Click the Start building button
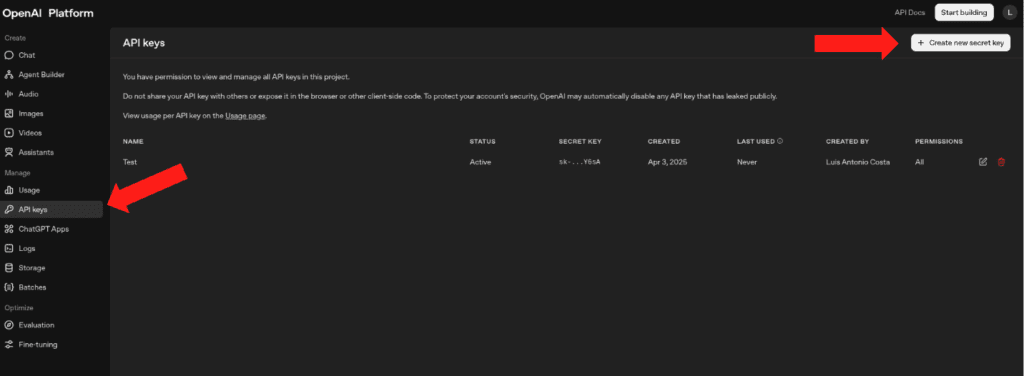 964,12
